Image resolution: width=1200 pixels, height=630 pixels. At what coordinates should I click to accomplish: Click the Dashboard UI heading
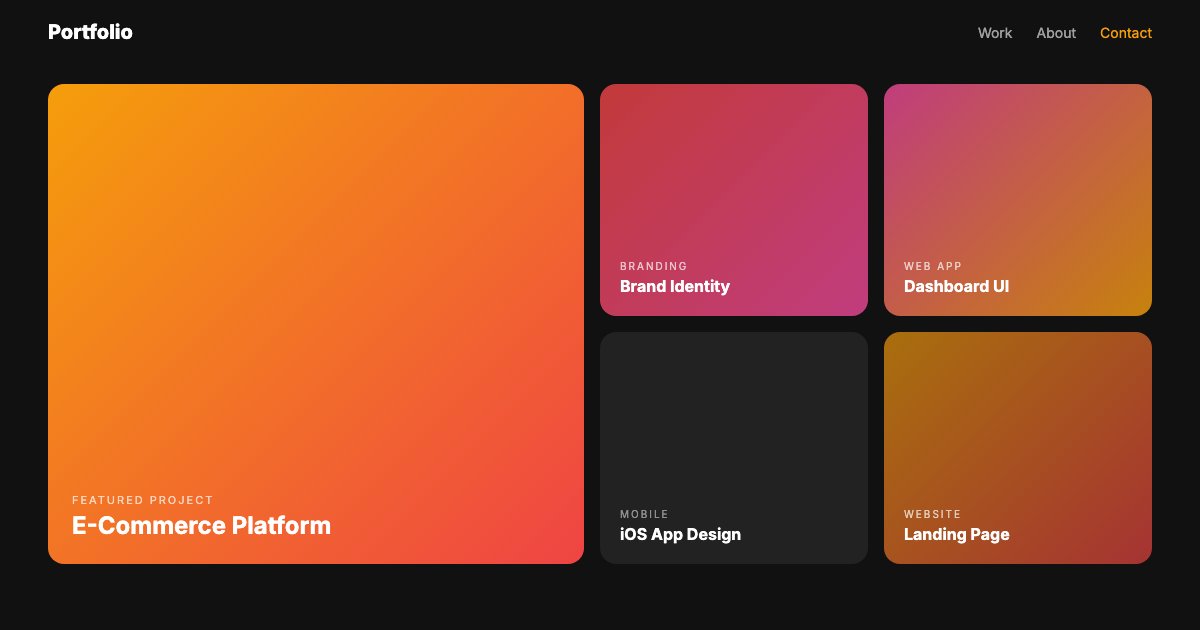[956, 286]
